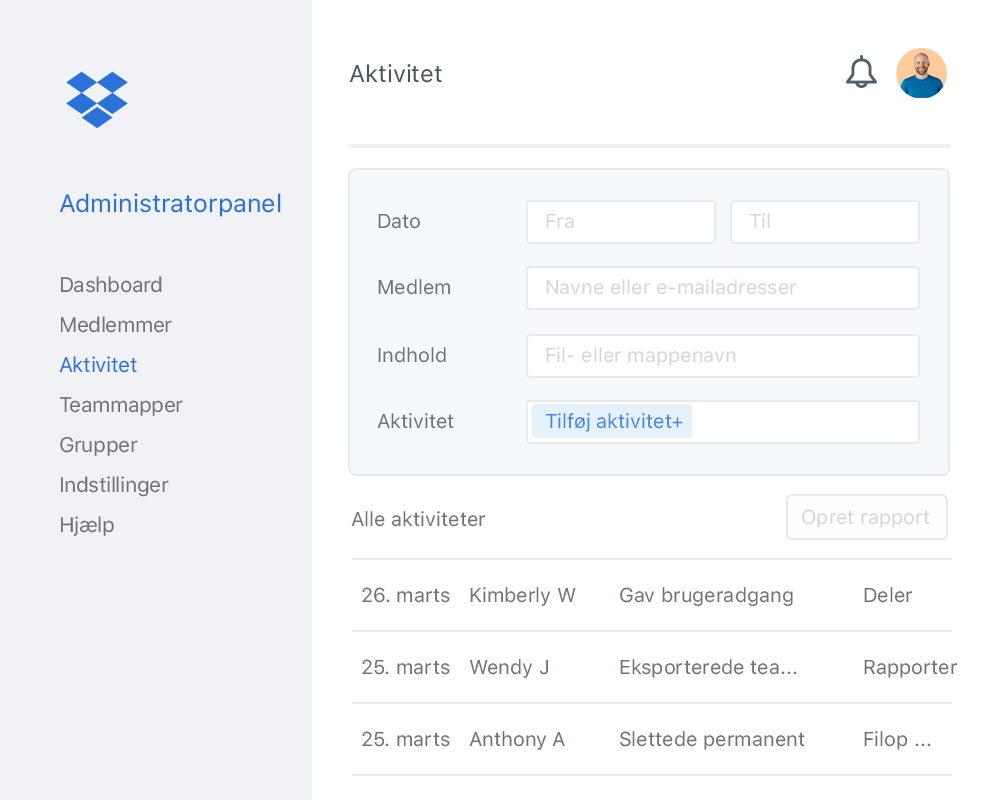
Task: Focus the Fra date field
Action: (621, 222)
